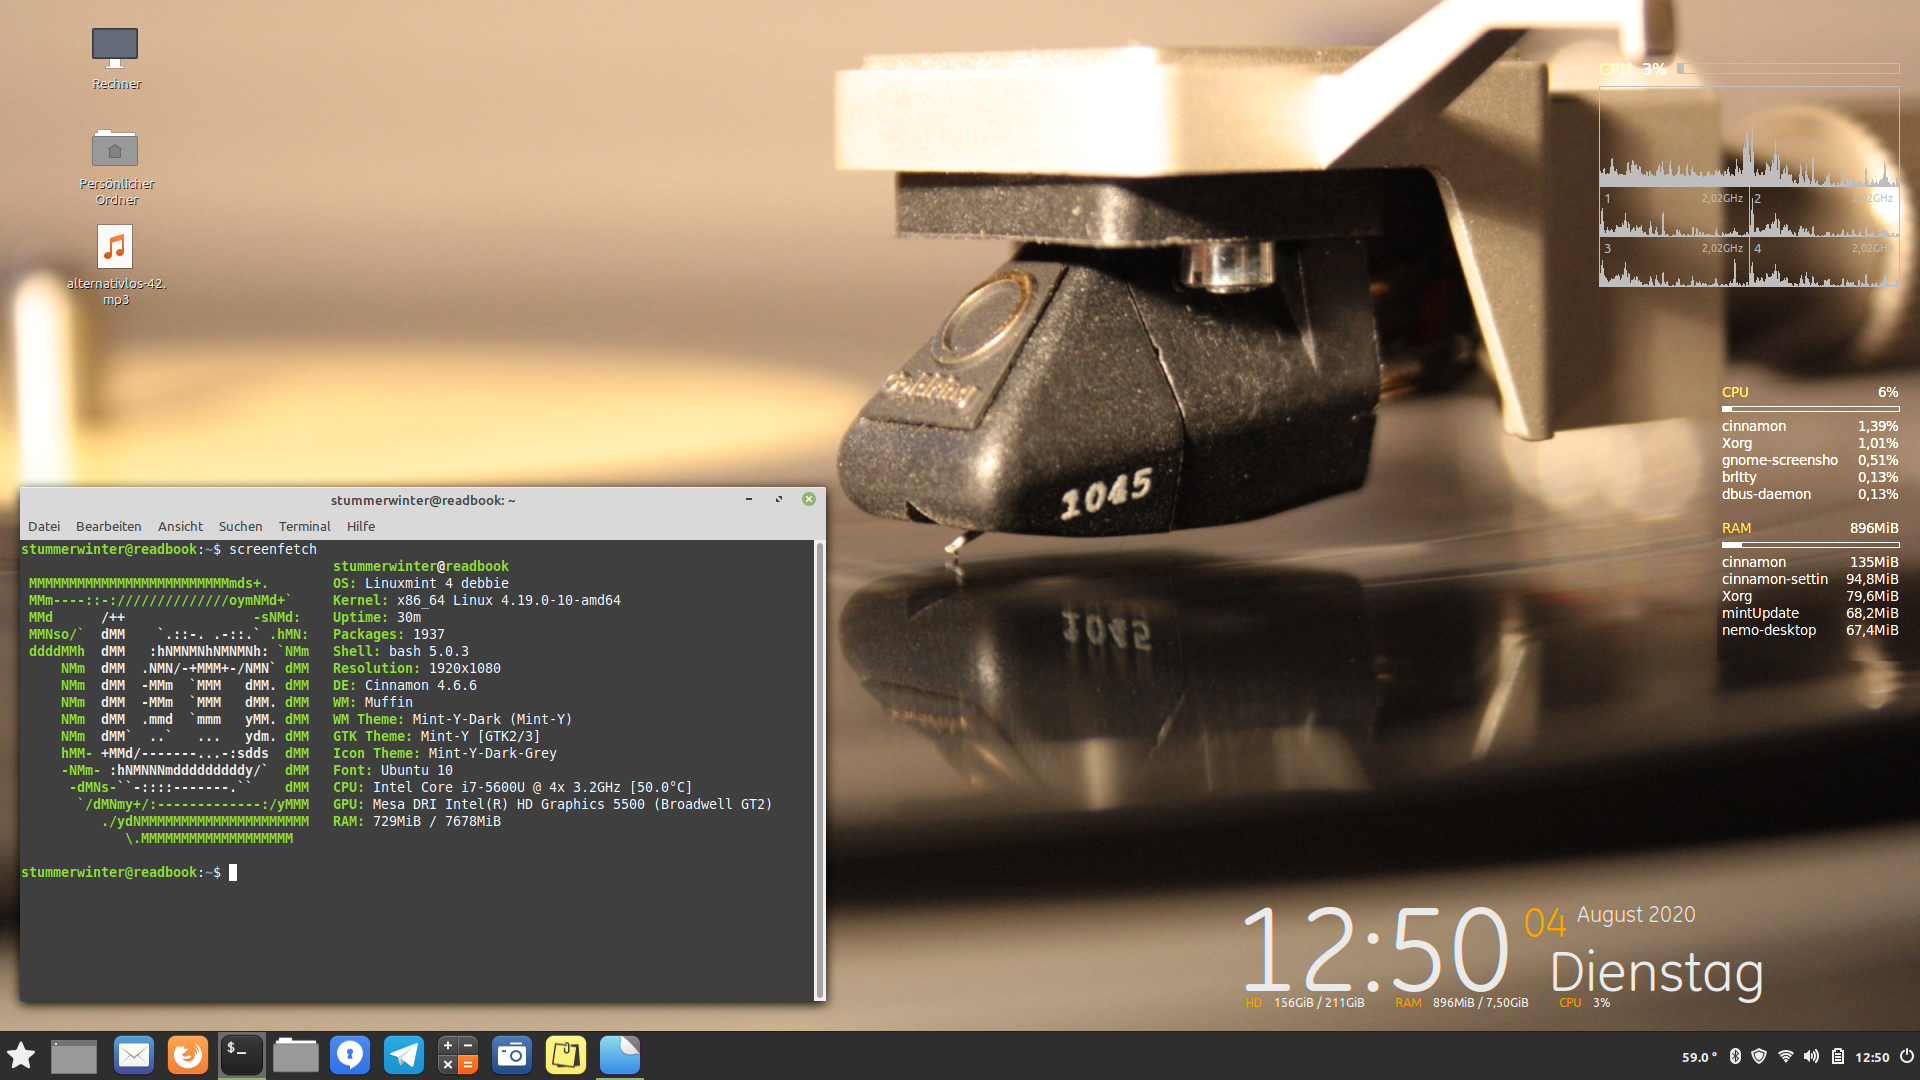Open the Suchen menu in terminal

pos(241,526)
